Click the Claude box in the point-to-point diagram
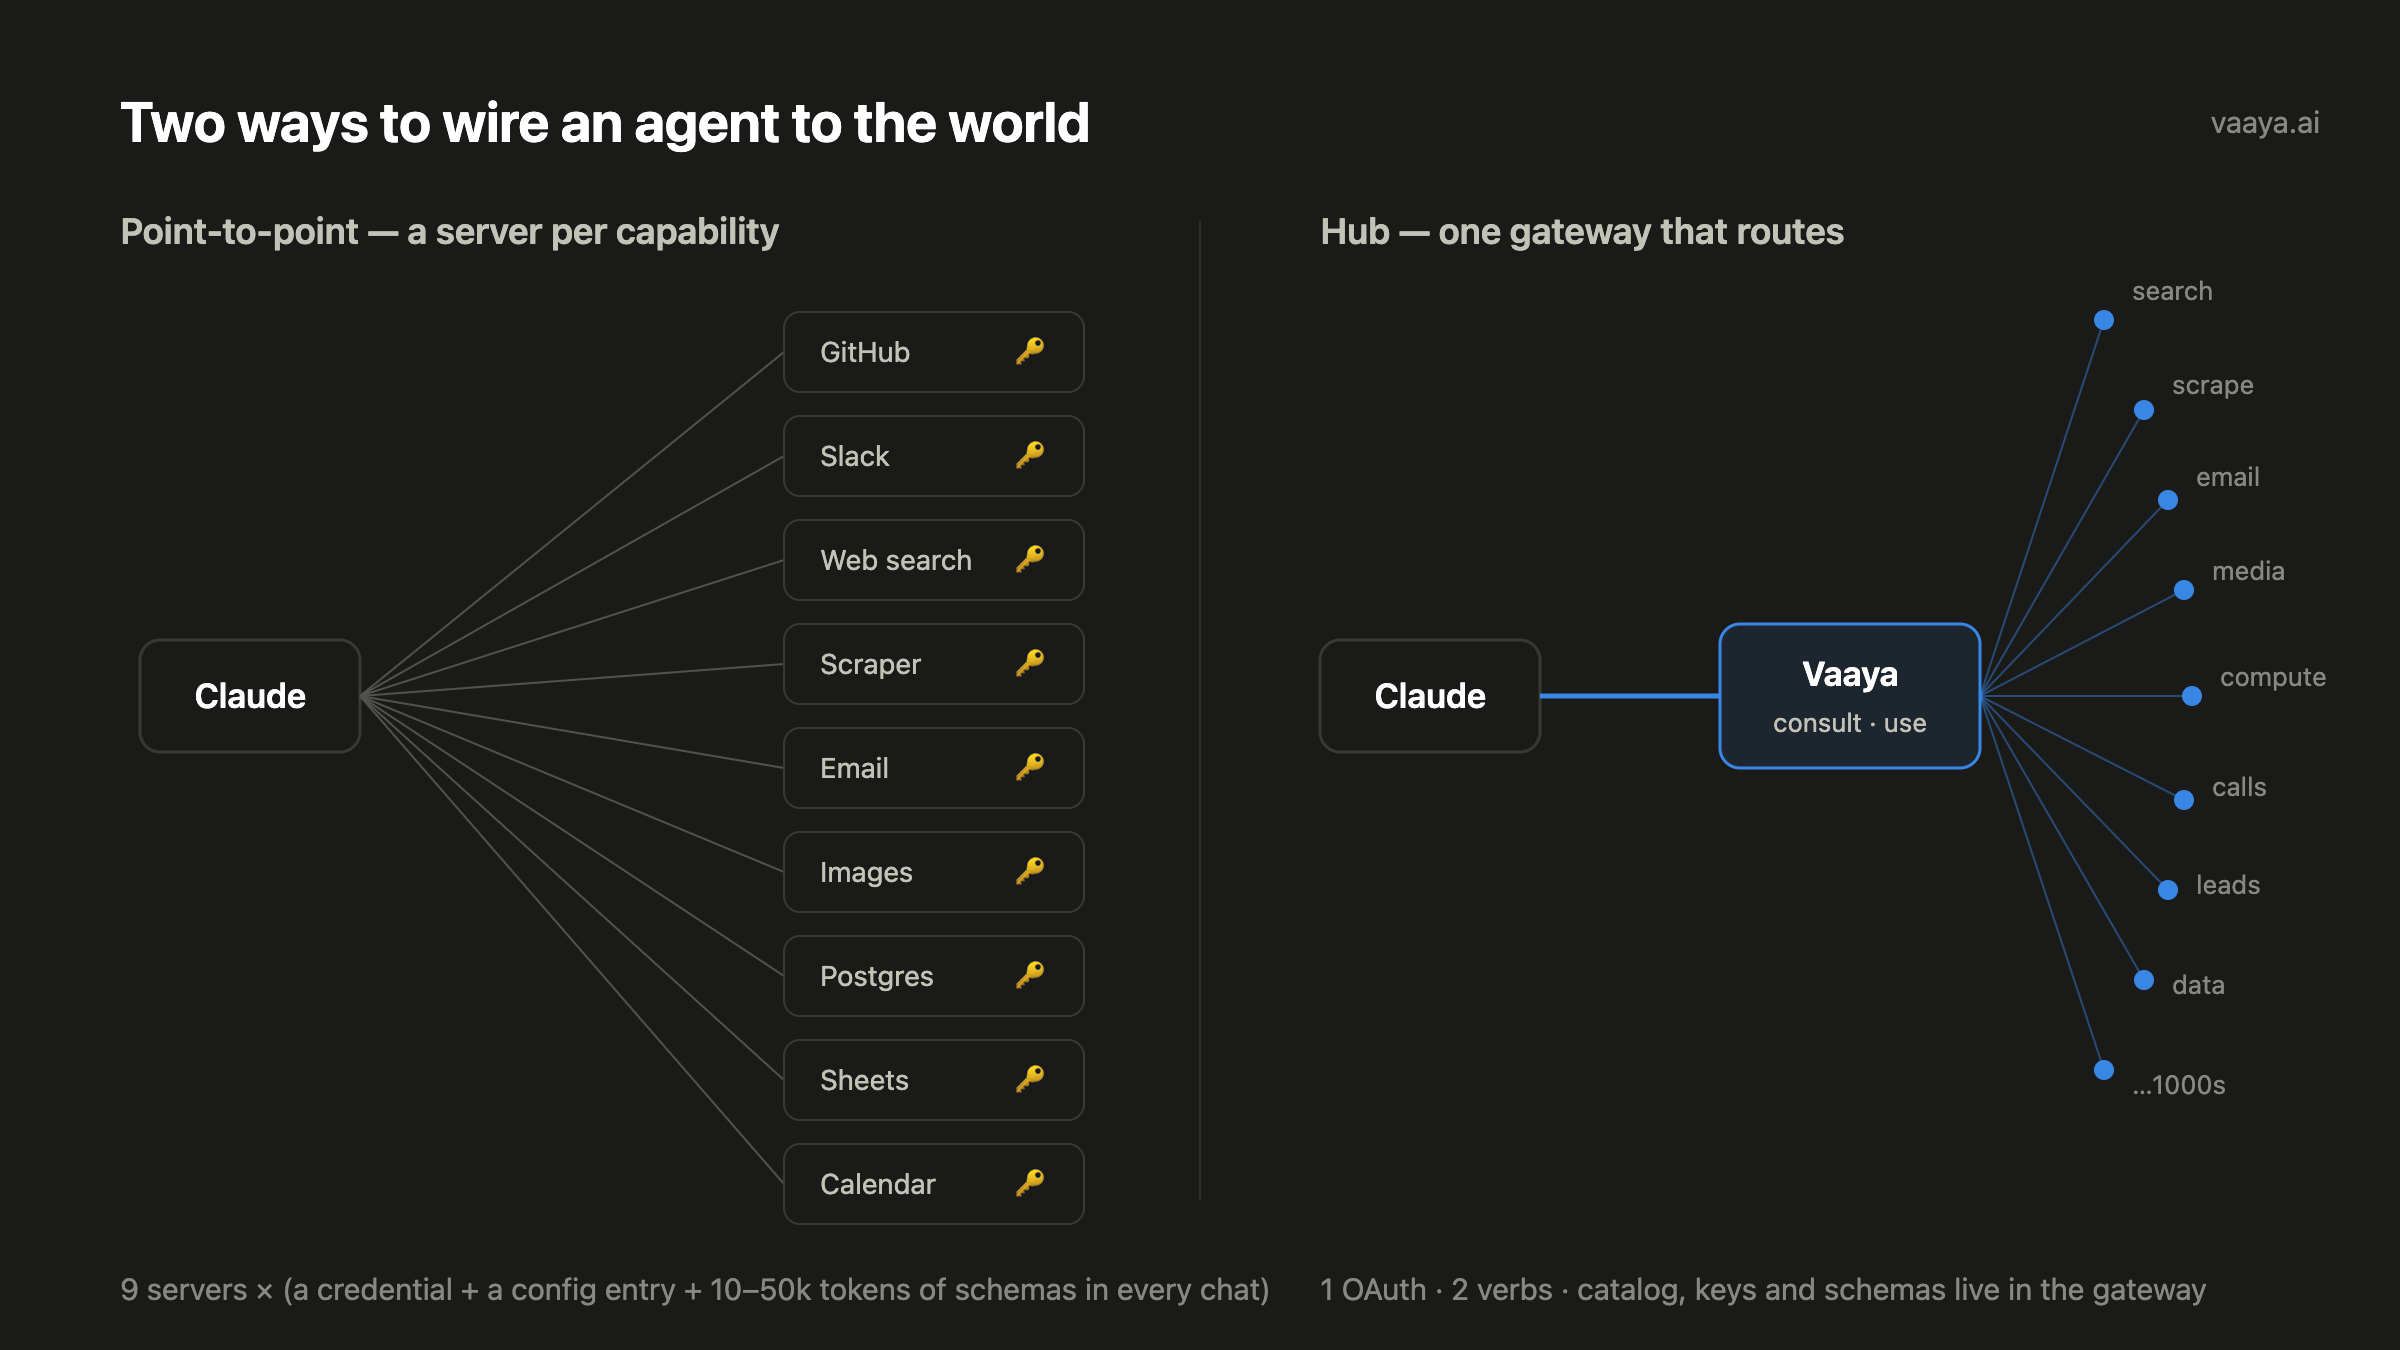Viewport: 2400px width, 1350px height. click(250, 696)
